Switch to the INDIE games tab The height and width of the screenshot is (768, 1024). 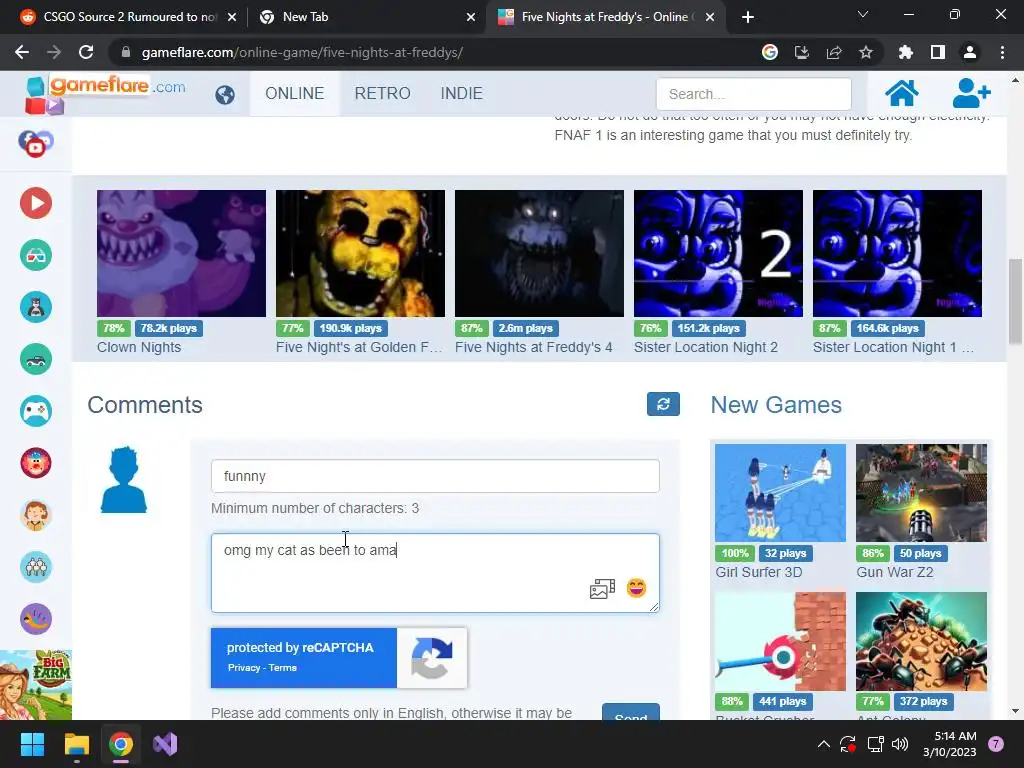pyautogui.click(x=462, y=93)
